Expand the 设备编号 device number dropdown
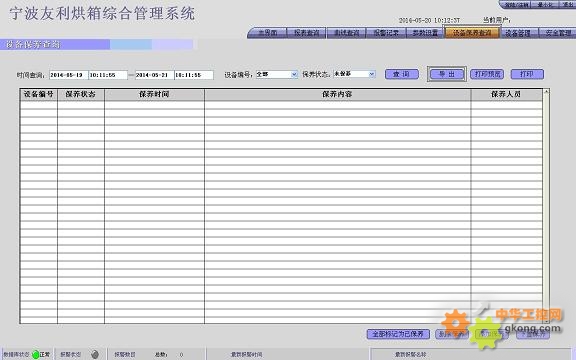The height and width of the screenshot is (360, 576). tap(294, 75)
